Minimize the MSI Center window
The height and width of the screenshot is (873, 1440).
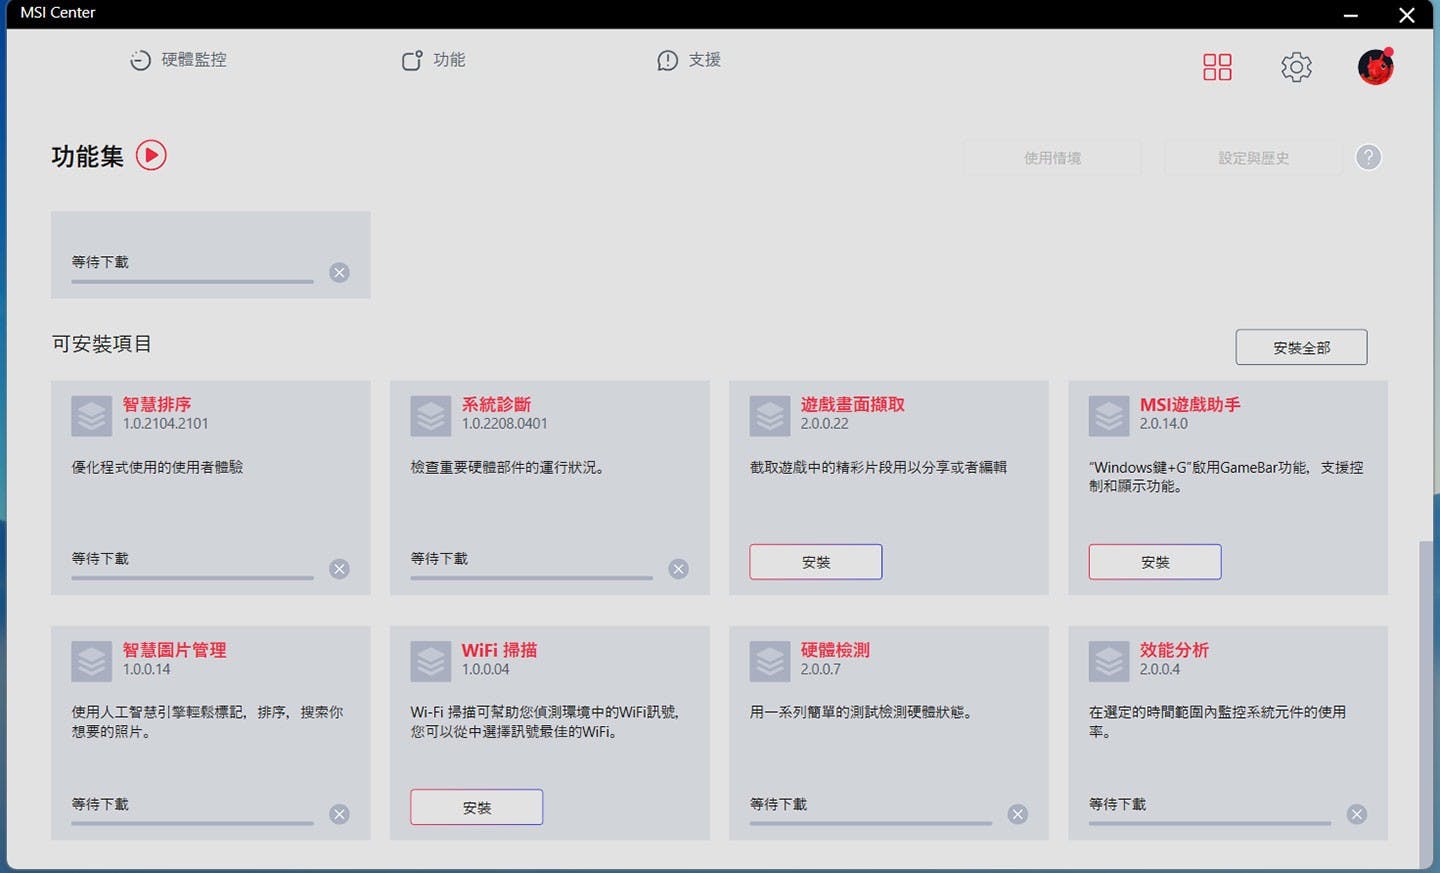click(1350, 14)
